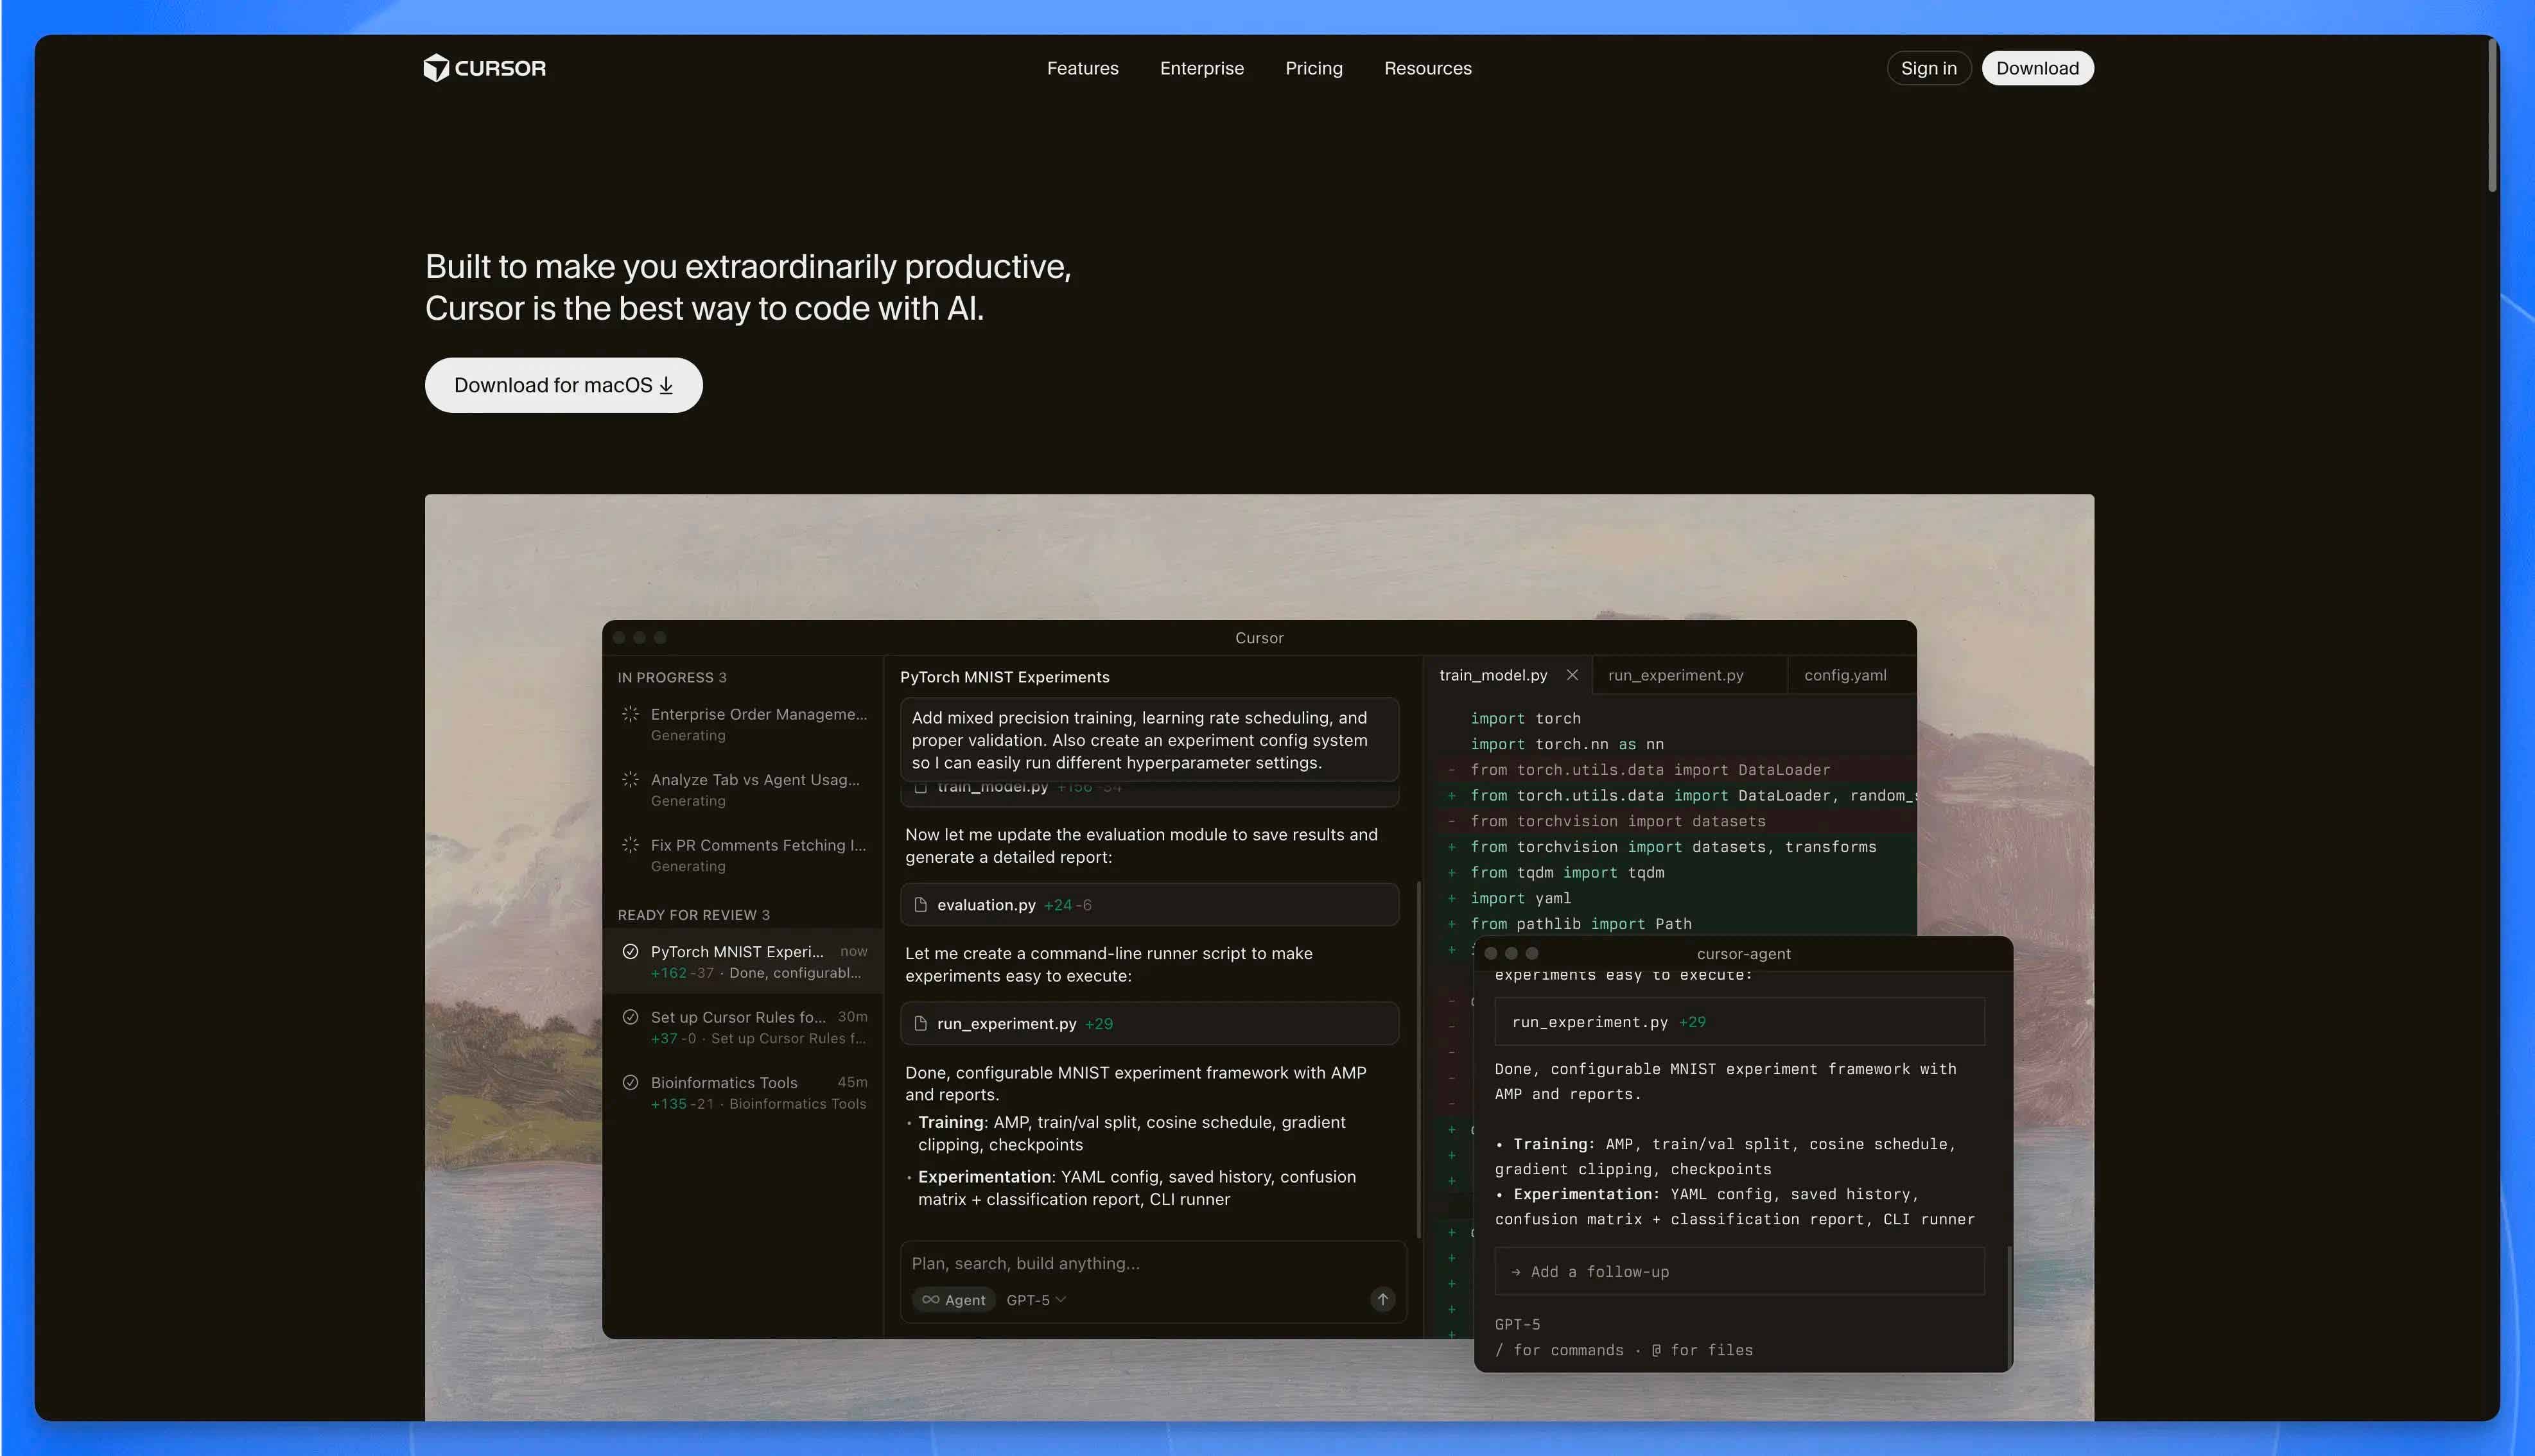This screenshot has width=2535, height=1456.
Task: Click the Sign in button
Action: [1928, 68]
